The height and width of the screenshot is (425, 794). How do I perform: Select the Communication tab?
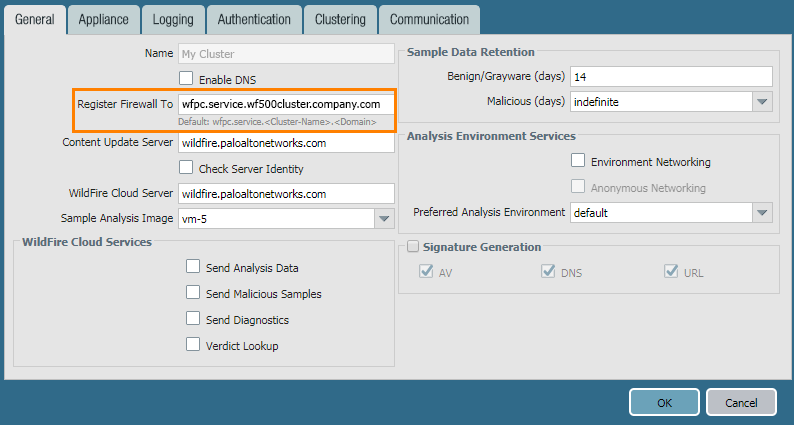(x=429, y=19)
